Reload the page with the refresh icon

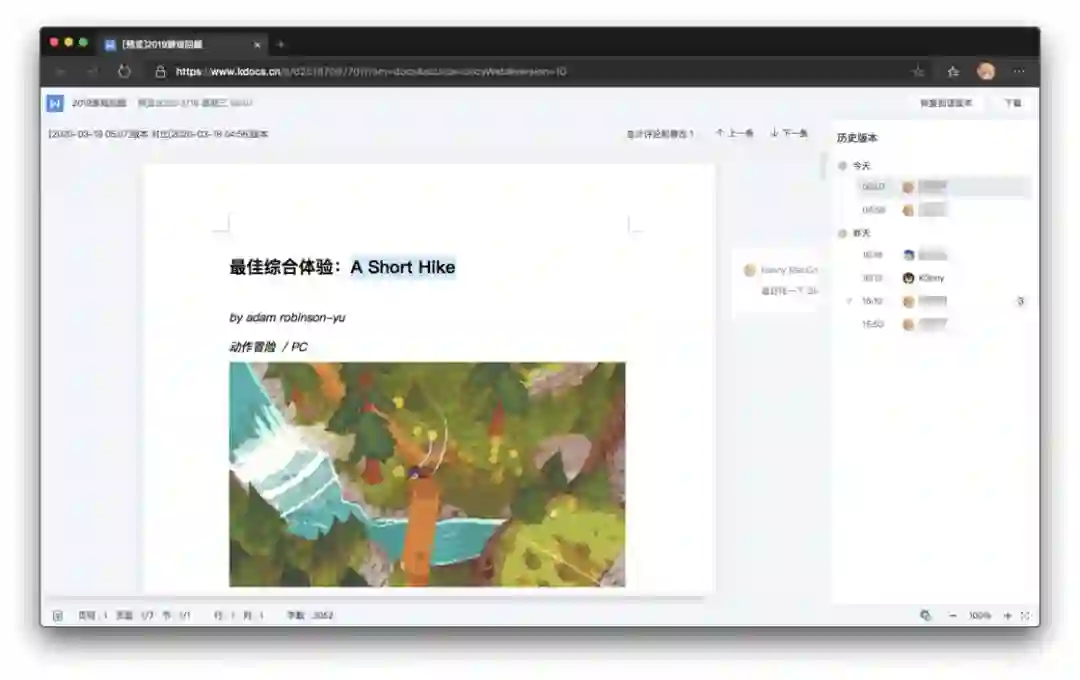coord(124,71)
